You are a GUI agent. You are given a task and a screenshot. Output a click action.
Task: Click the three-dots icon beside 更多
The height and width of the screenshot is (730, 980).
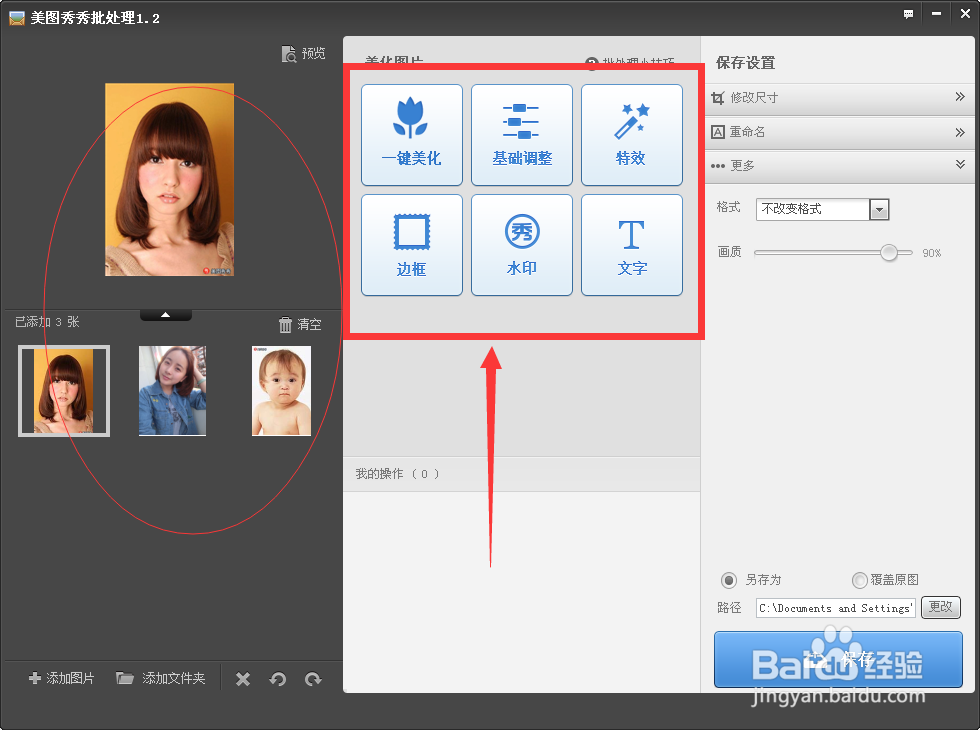(718, 166)
